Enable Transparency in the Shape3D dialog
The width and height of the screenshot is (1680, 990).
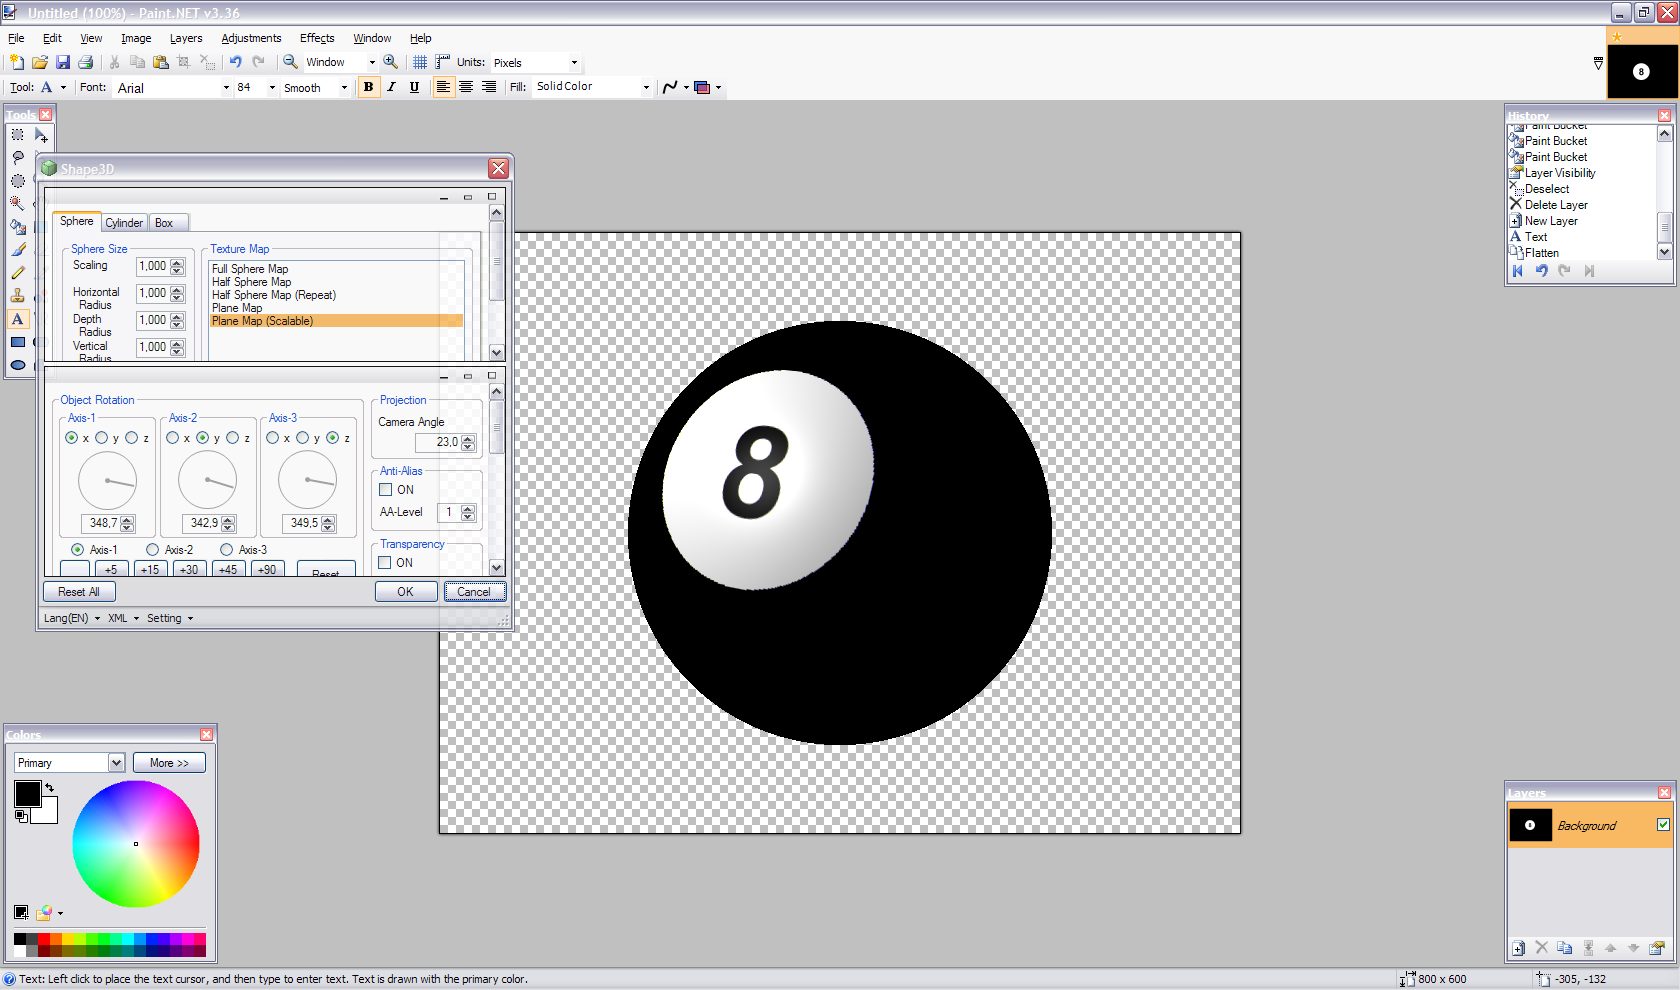tap(385, 562)
